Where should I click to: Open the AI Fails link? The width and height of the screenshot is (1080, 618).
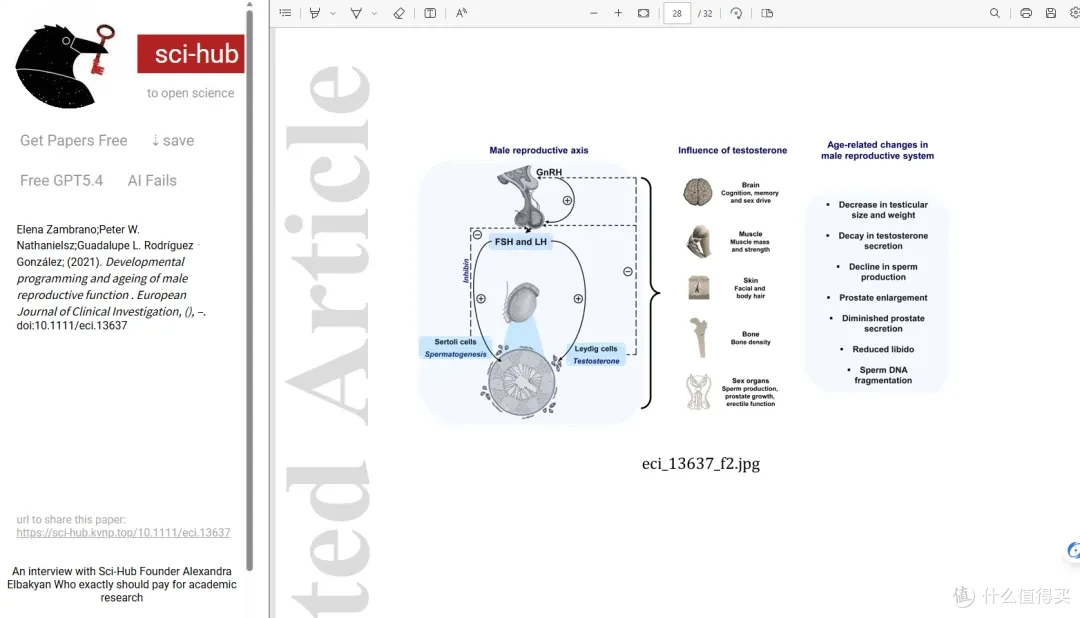click(x=152, y=181)
